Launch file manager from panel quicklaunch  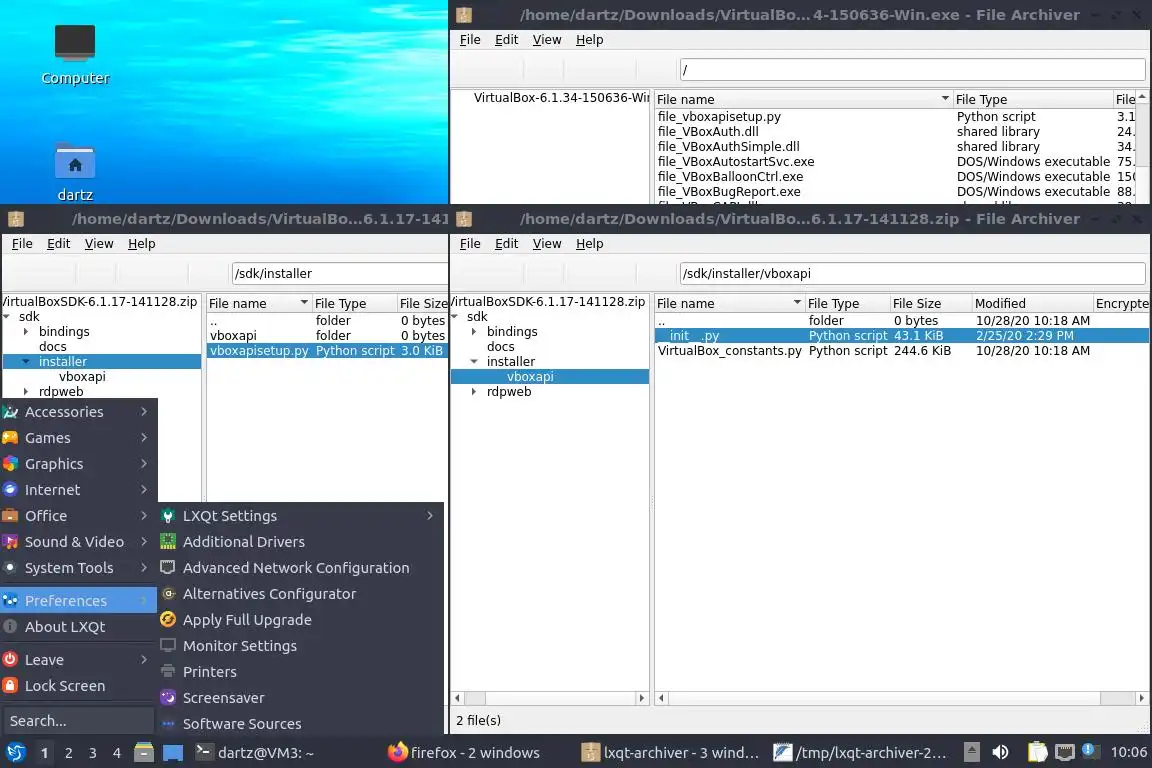[144, 753]
